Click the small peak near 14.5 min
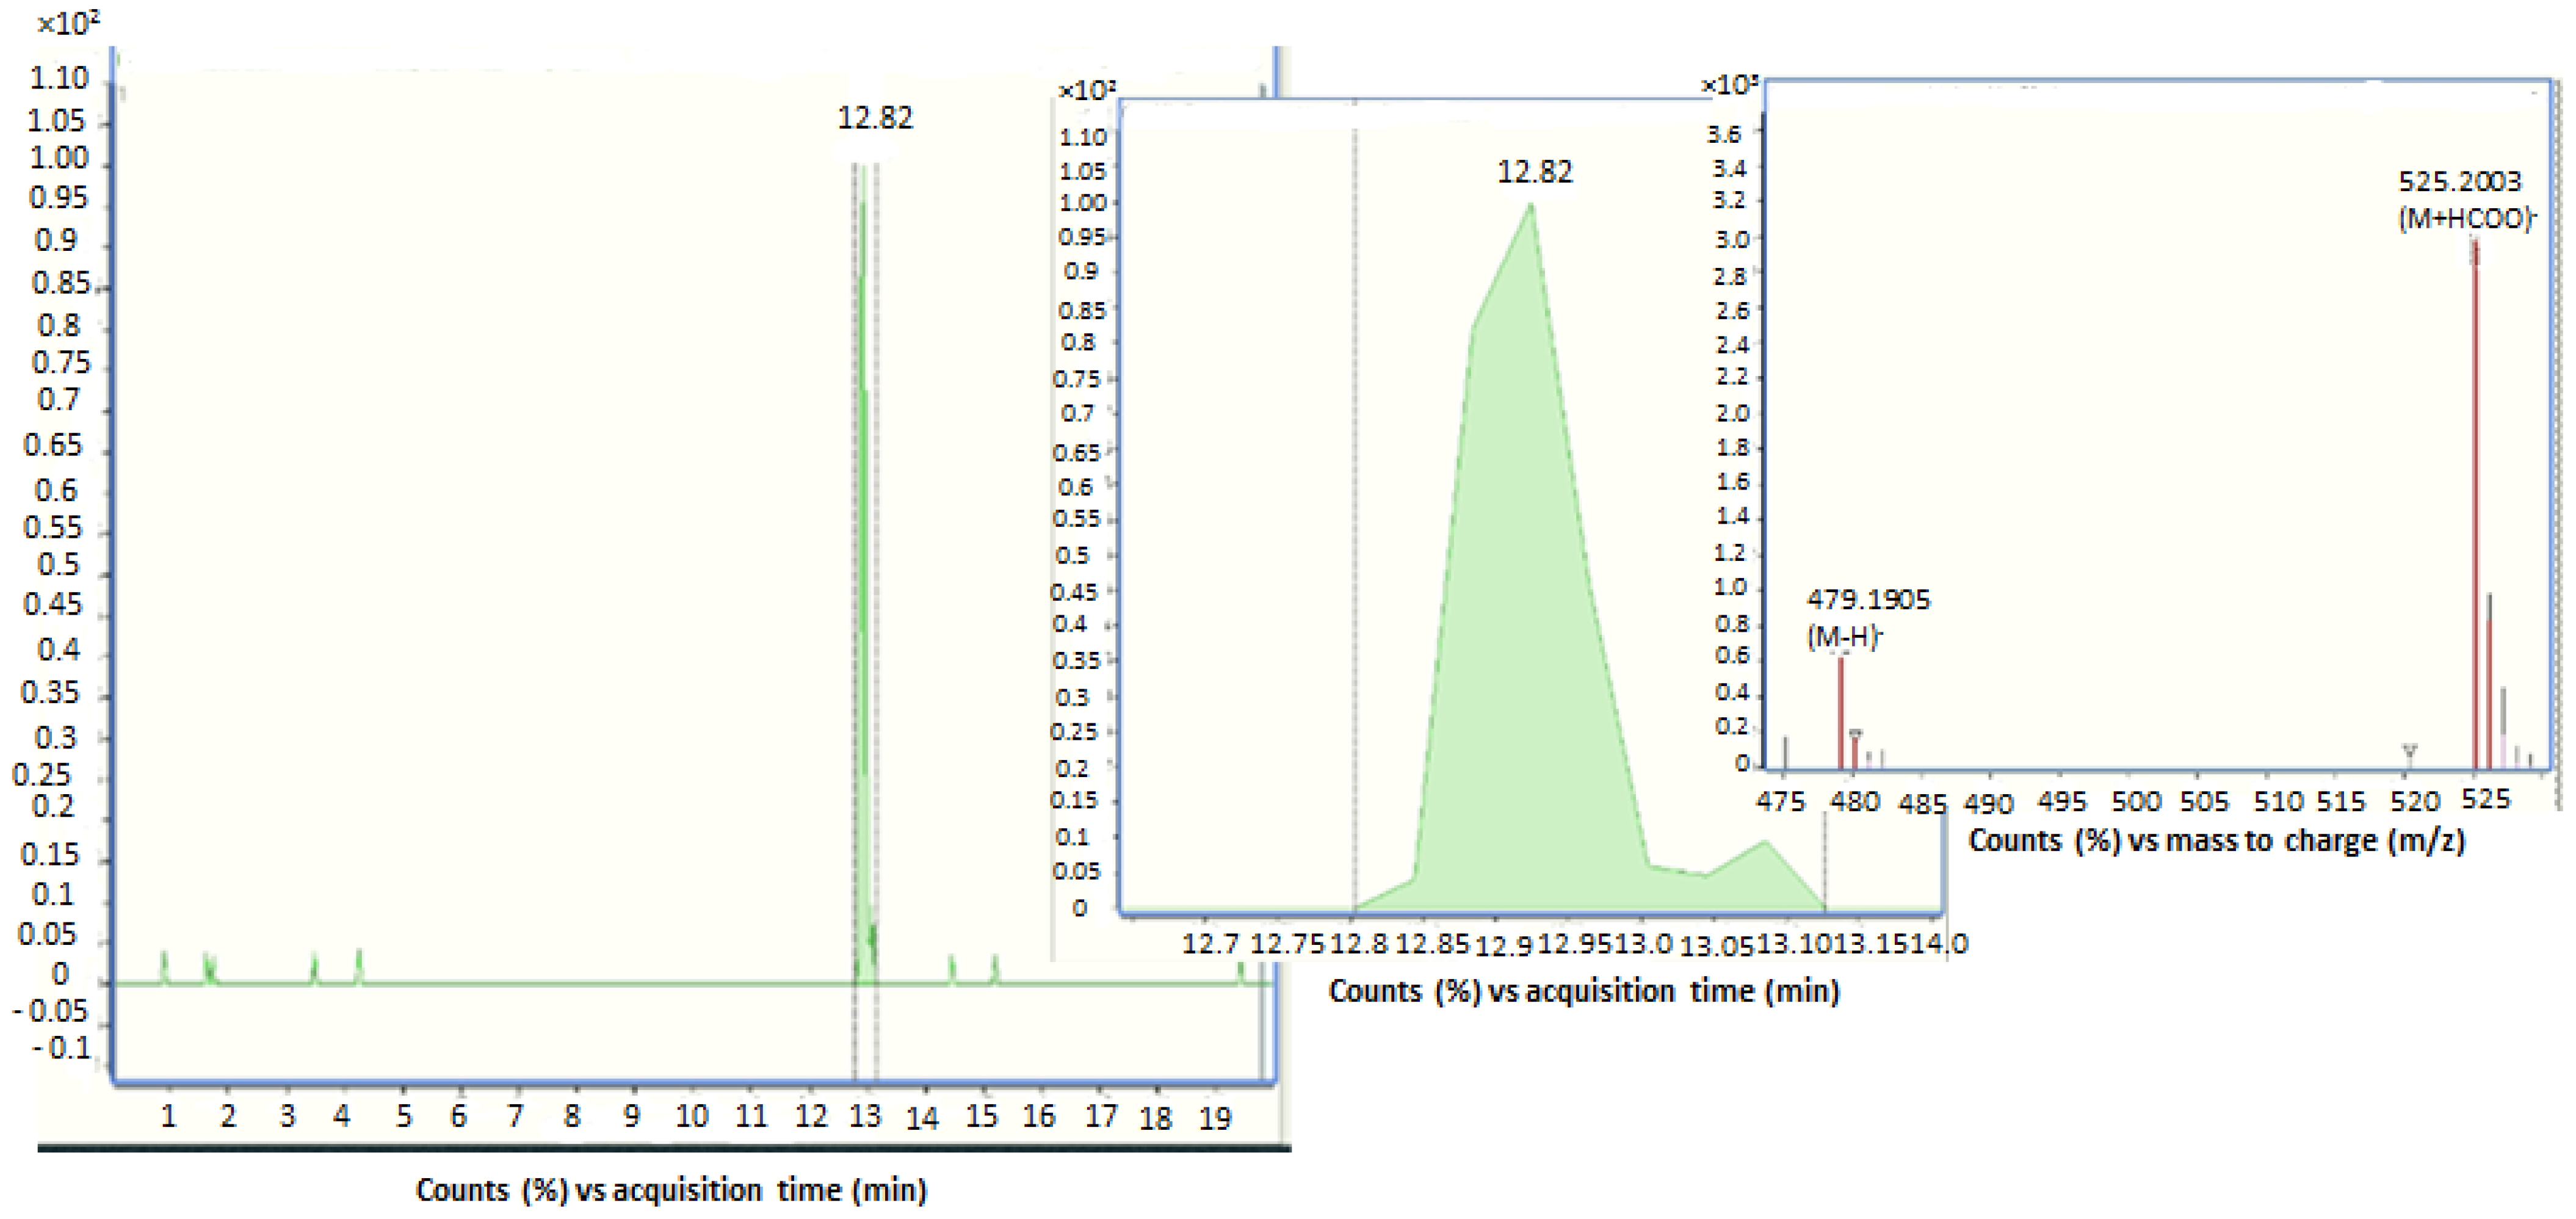 [952, 968]
